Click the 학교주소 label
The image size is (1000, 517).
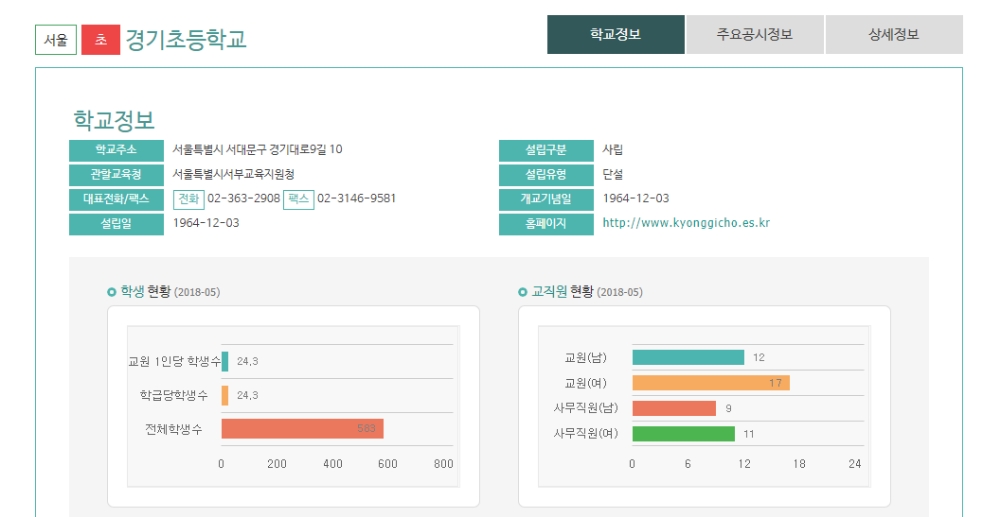[x=116, y=150]
